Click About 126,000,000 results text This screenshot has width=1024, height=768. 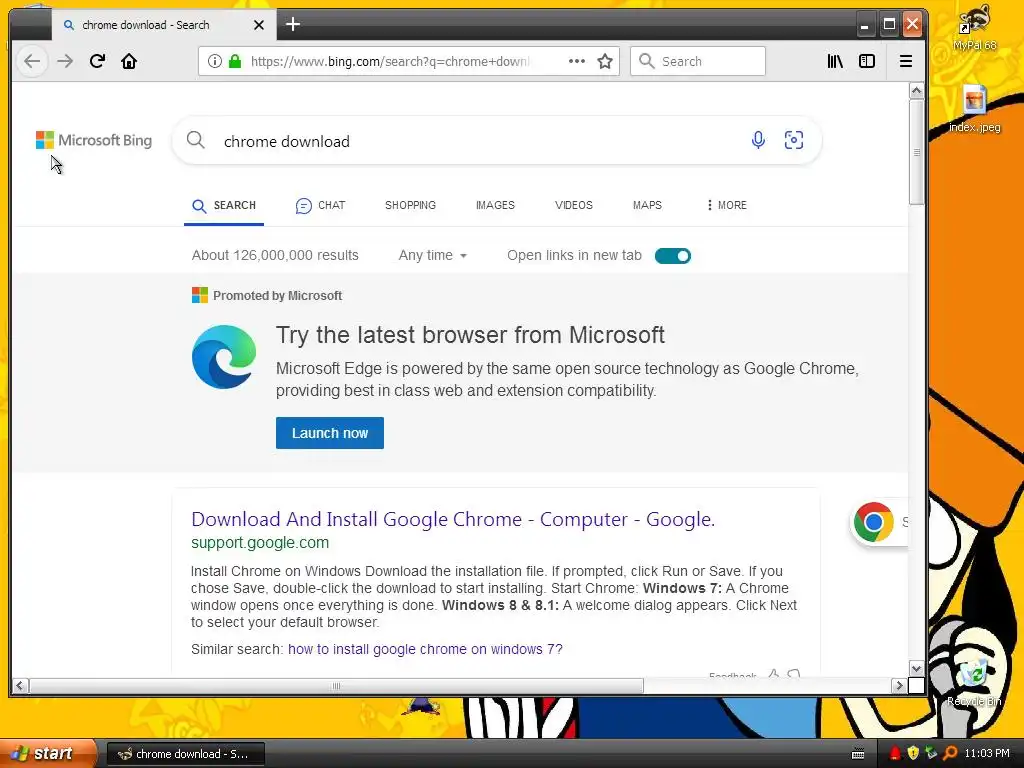click(x=275, y=255)
